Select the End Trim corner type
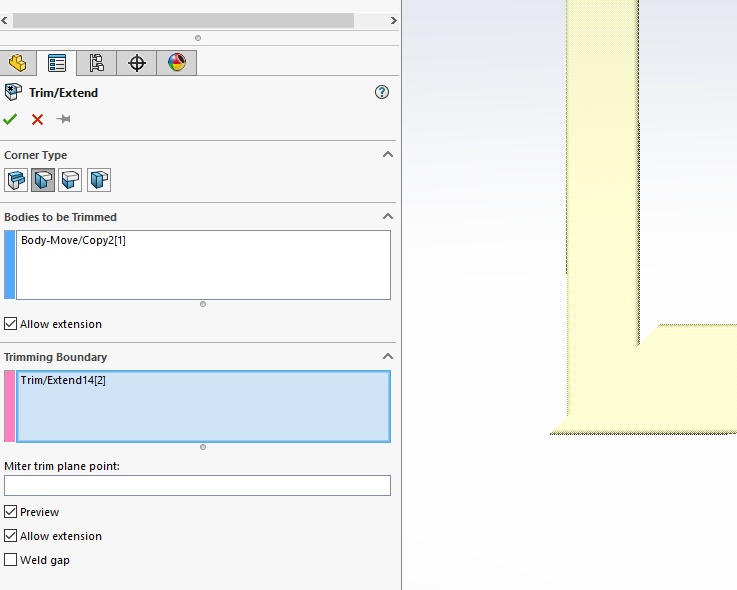Image resolution: width=737 pixels, height=590 pixels. 16,180
